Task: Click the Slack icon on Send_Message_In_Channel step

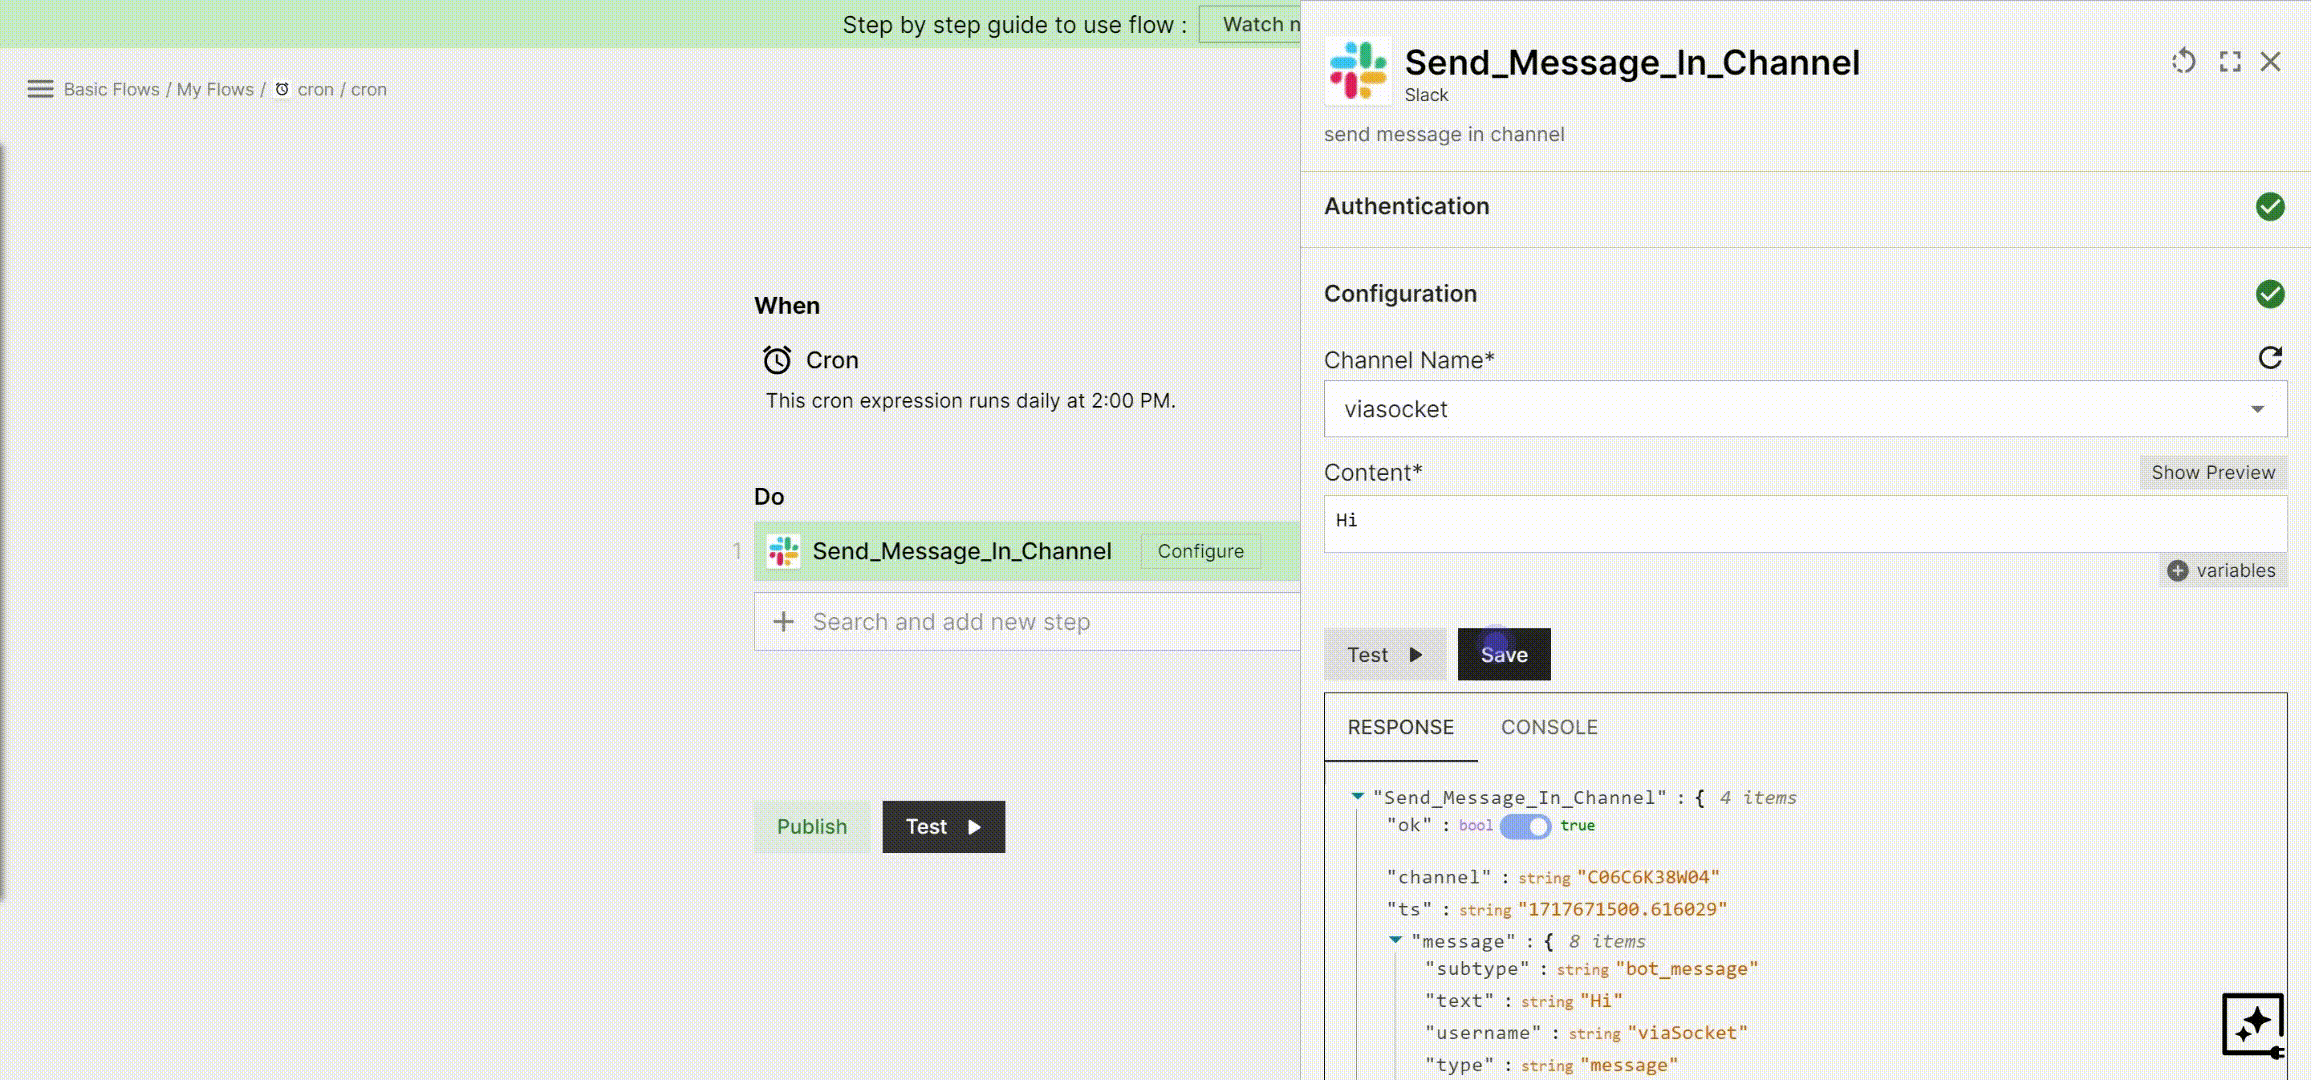Action: tap(783, 551)
